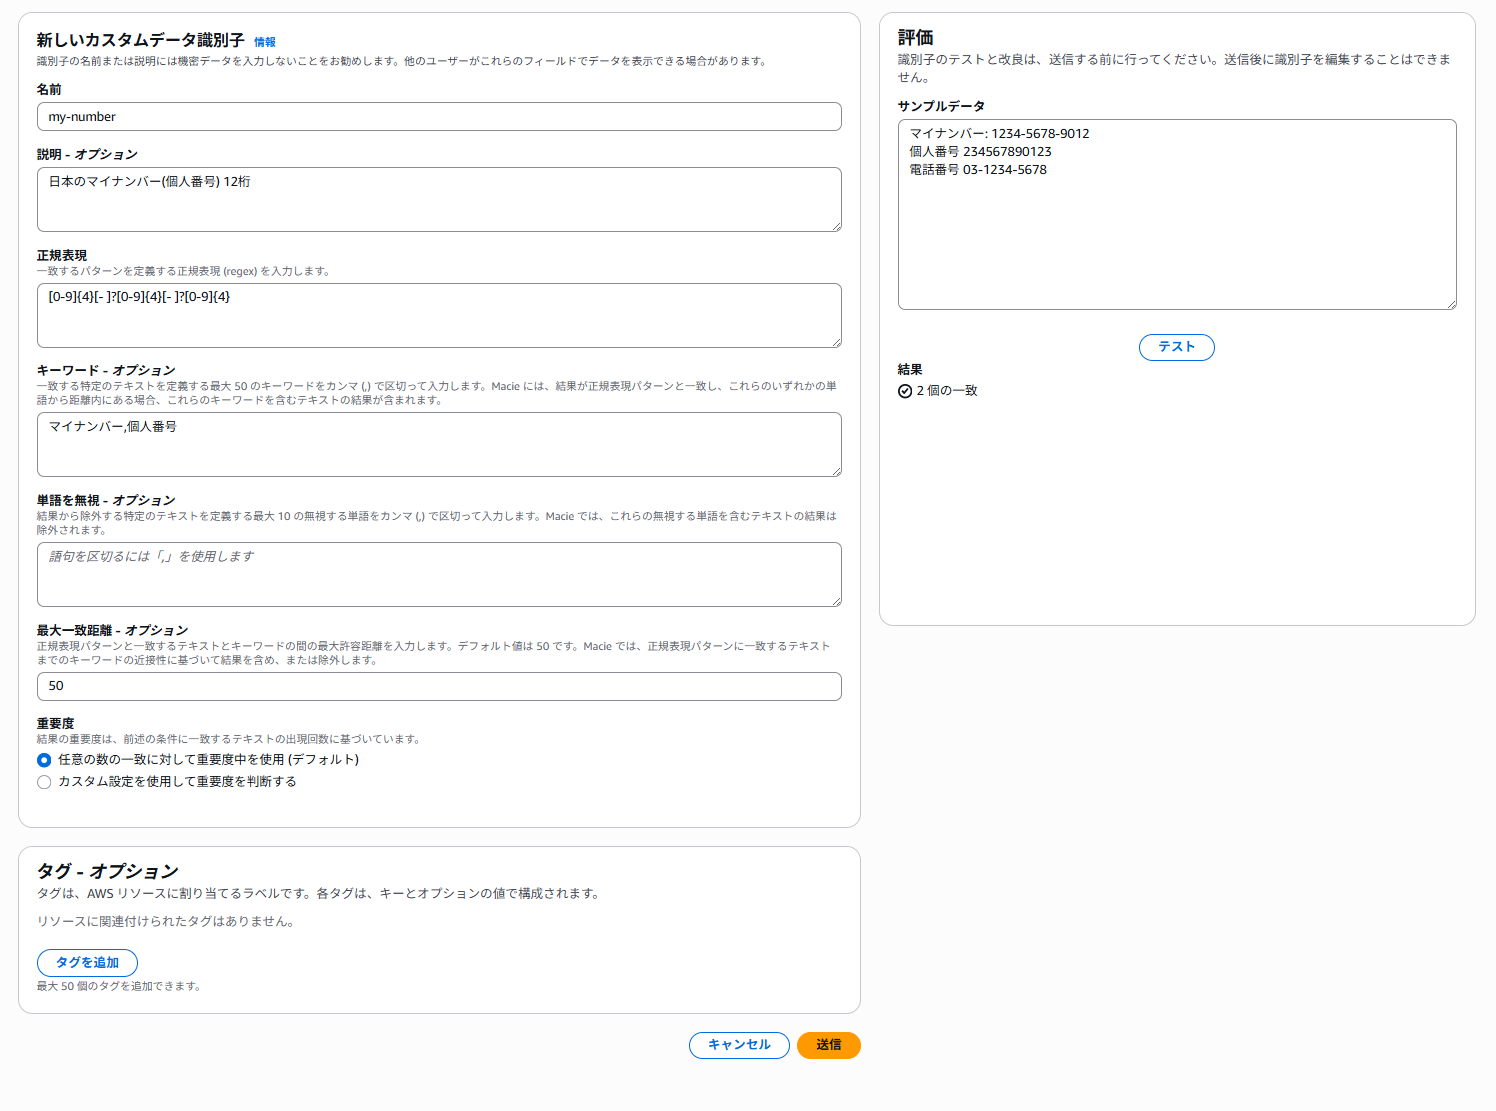Click the 正規表現 regex textarea

tap(439, 315)
